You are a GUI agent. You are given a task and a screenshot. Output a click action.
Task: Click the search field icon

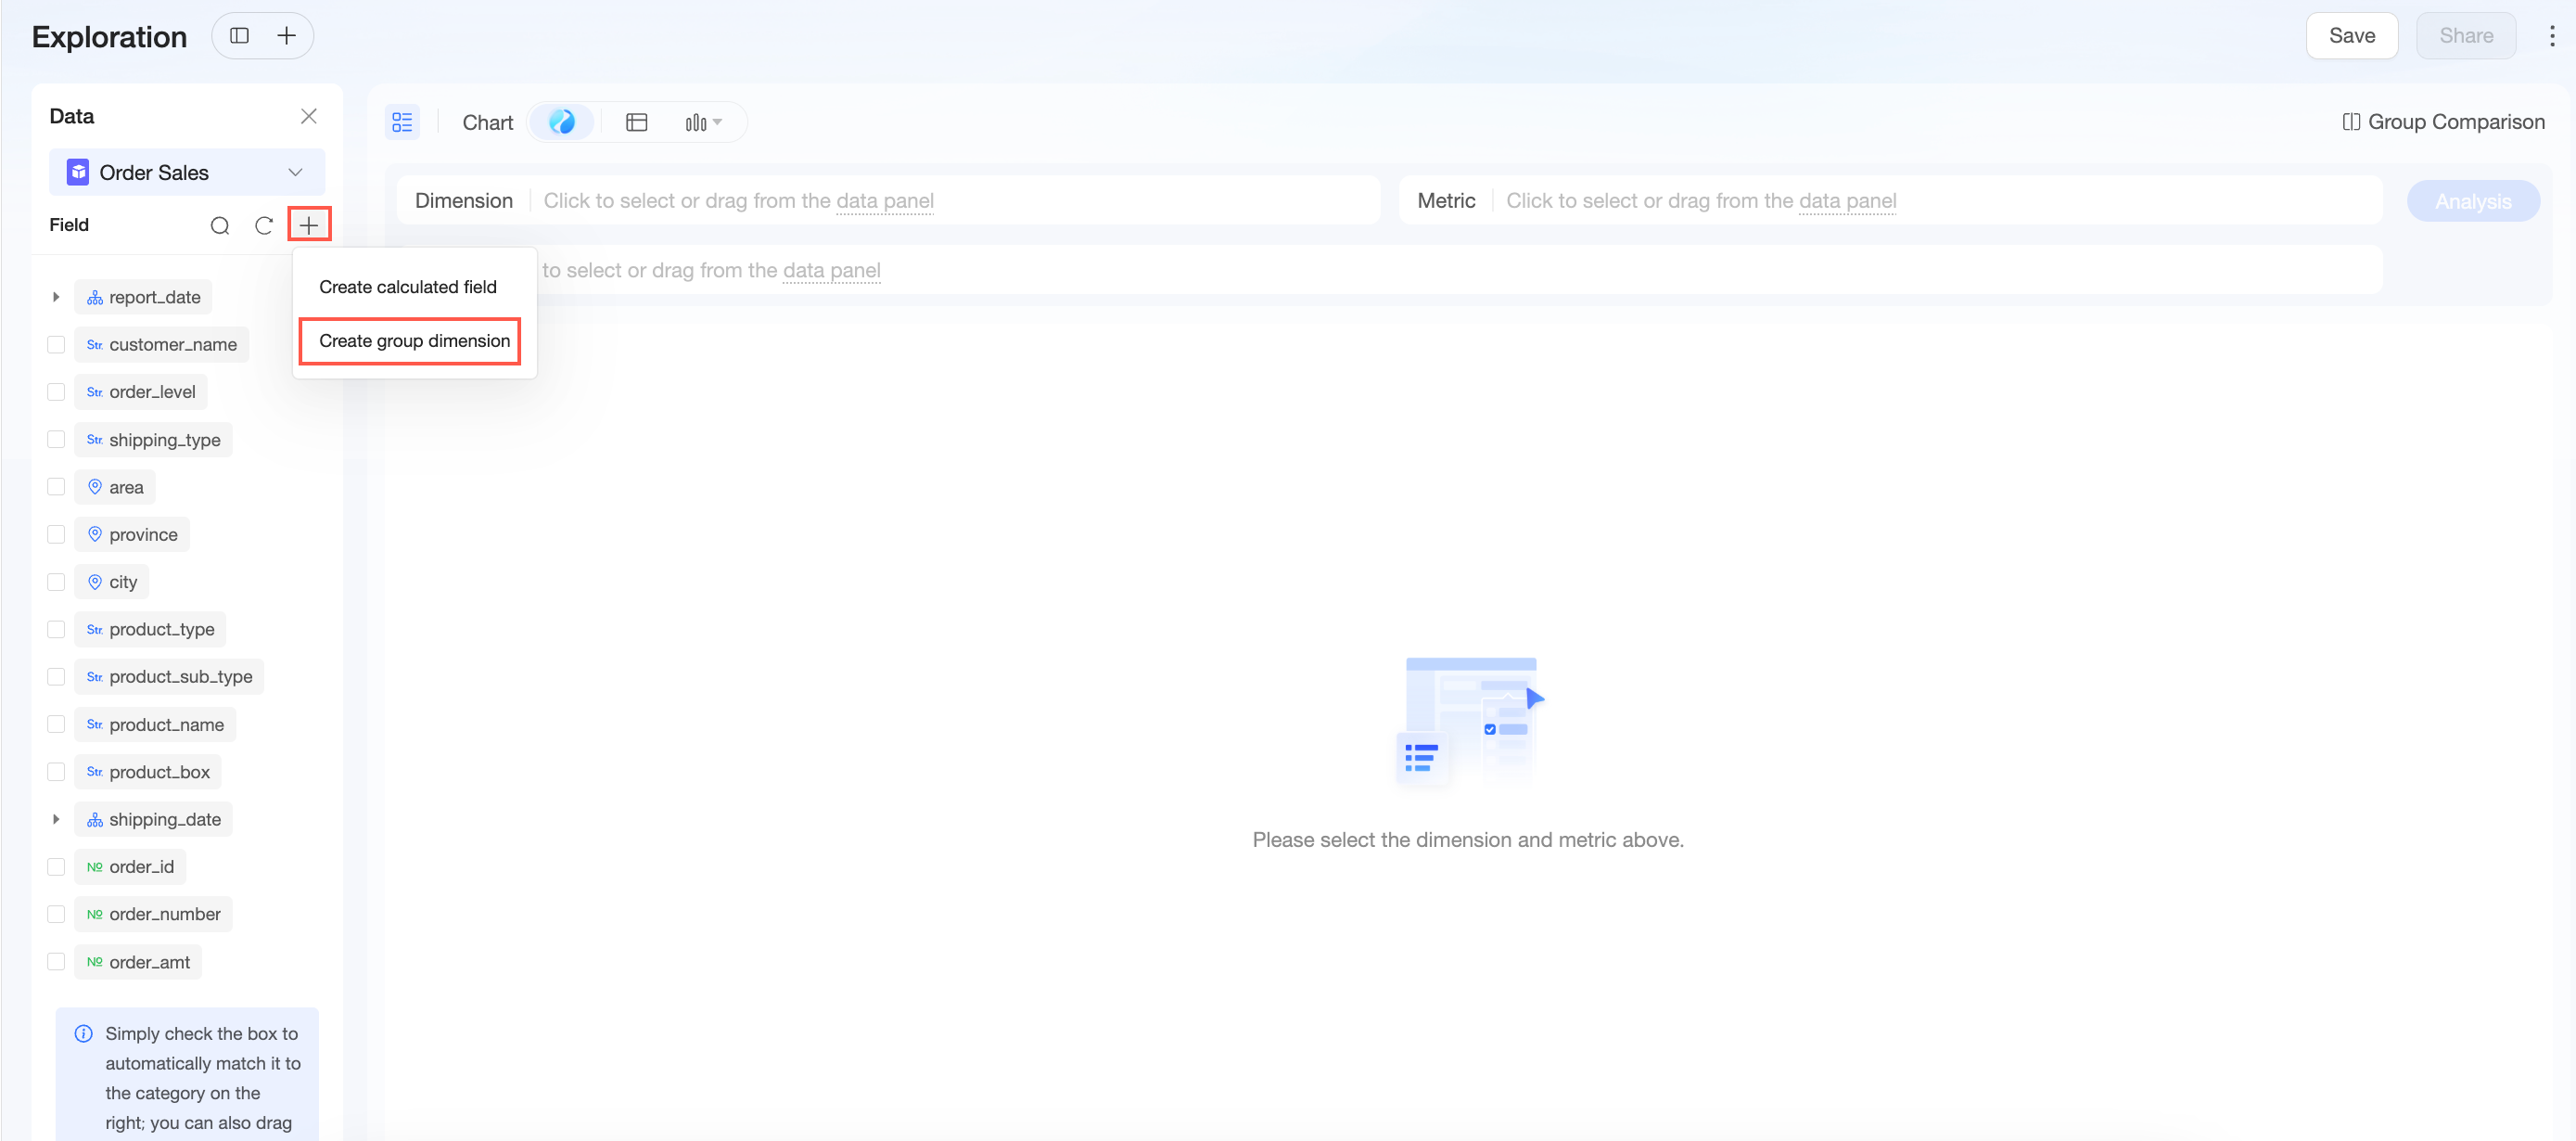click(x=220, y=225)
